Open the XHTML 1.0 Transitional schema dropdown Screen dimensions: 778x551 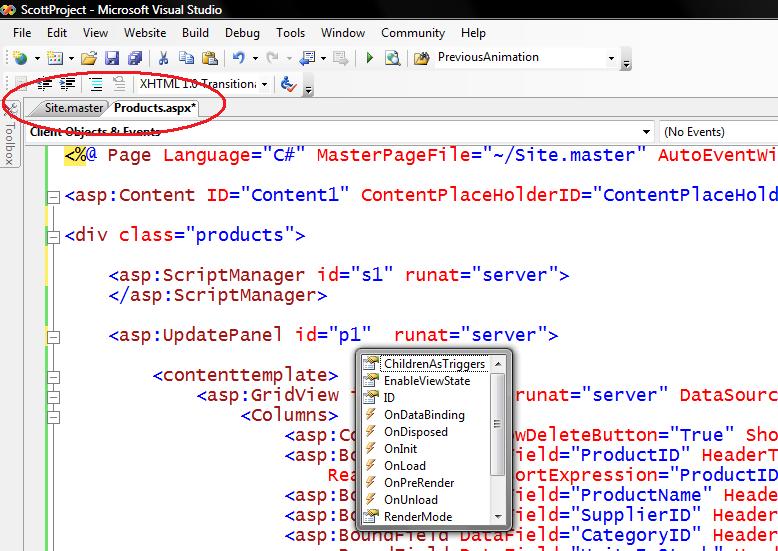coord(264,84)
